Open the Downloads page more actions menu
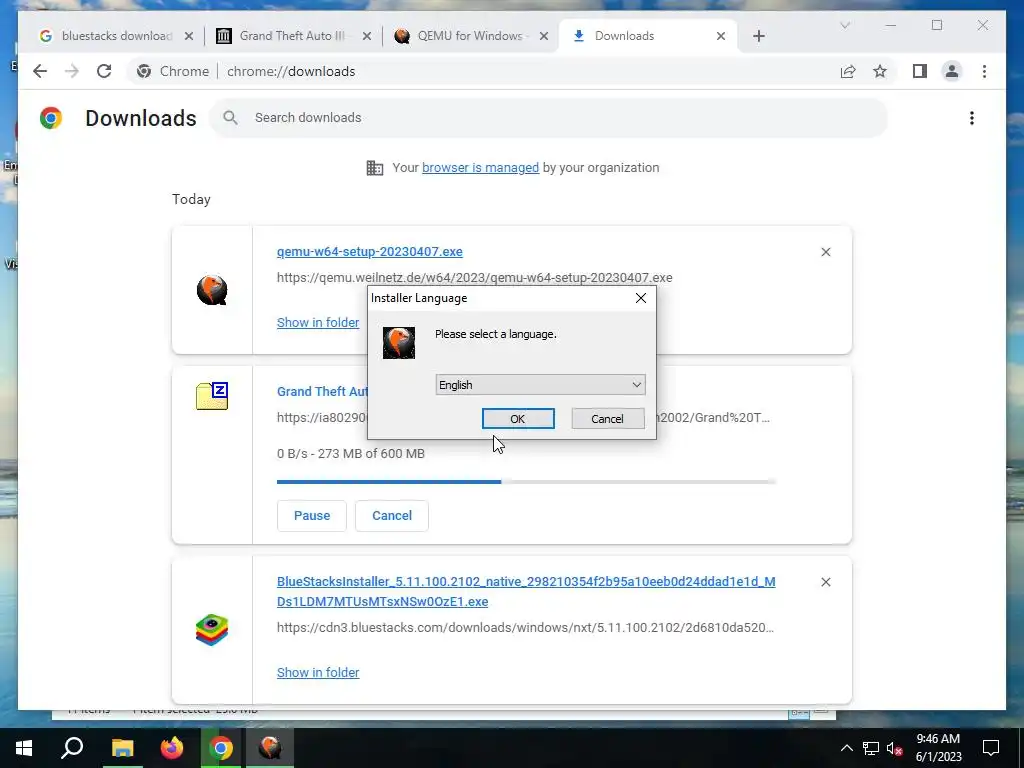Viewport: 1024px width, 768px height. (972, 118)
